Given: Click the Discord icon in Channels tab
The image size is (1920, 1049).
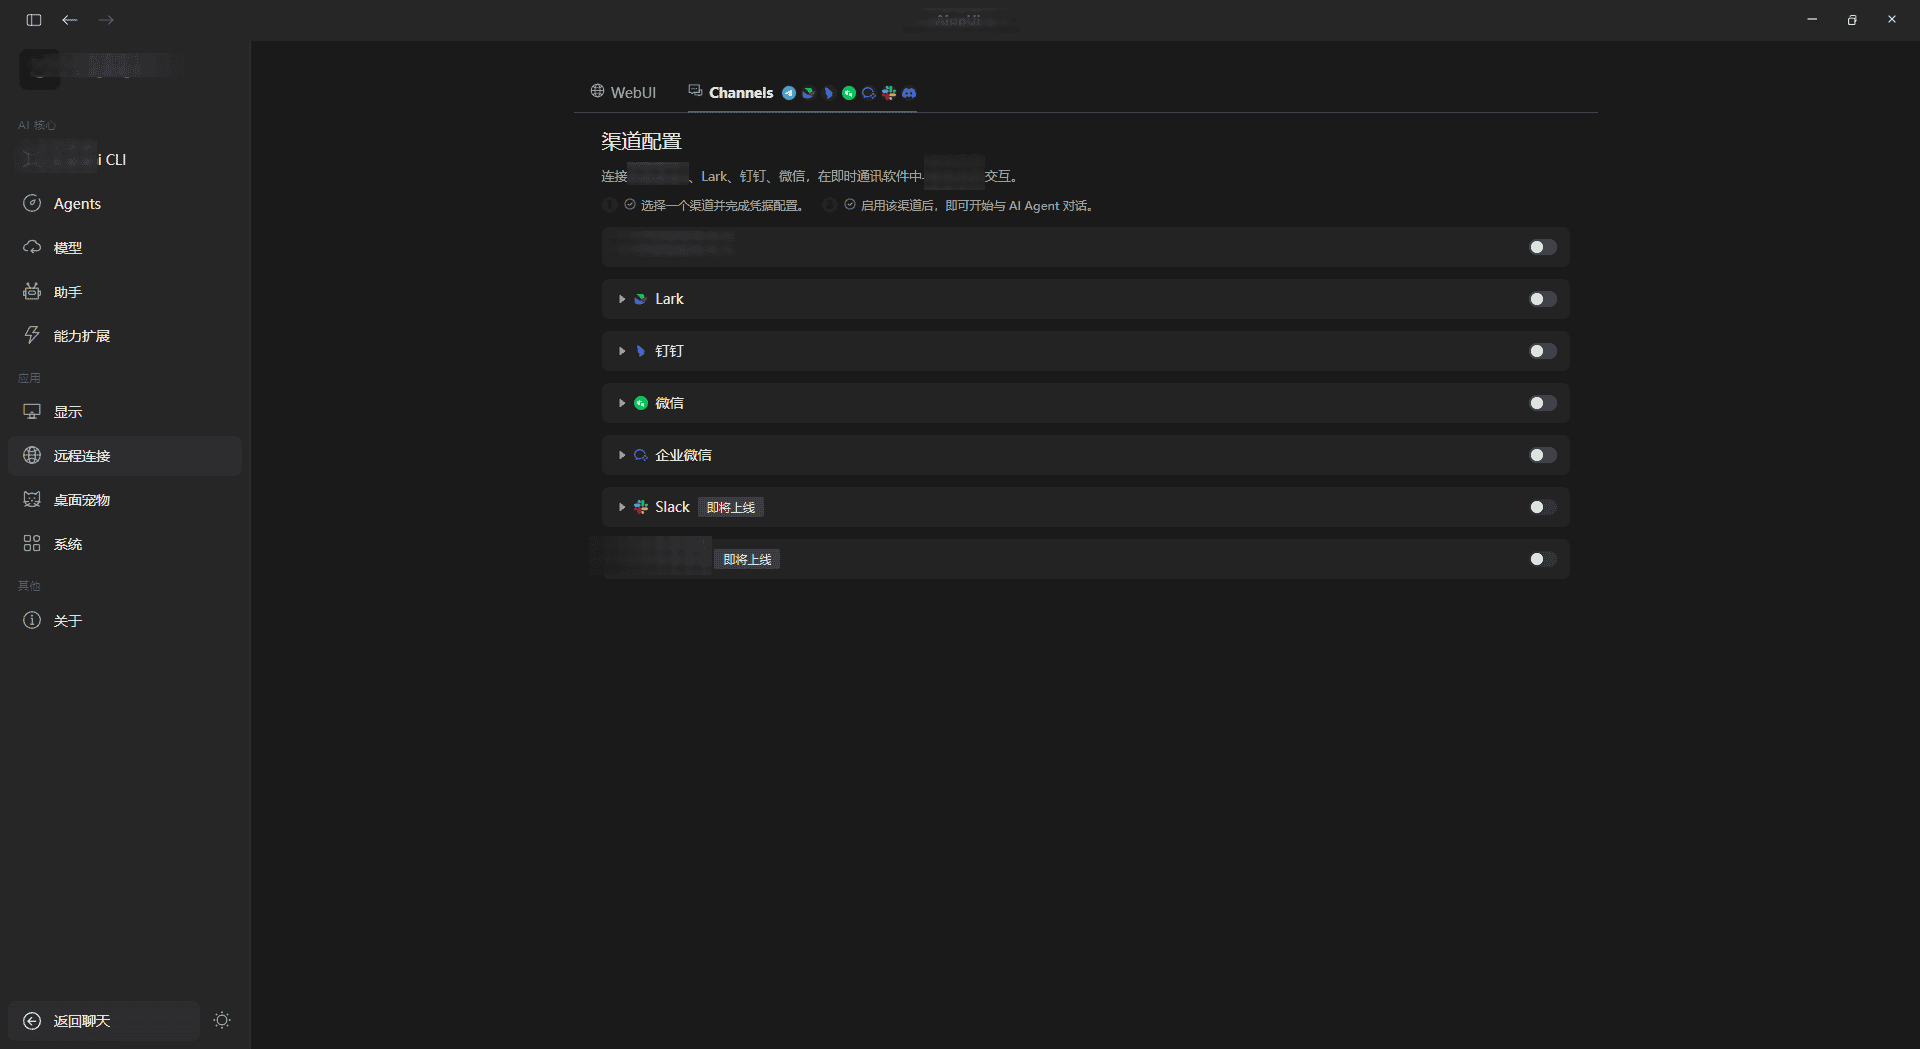Looking at the screenshot, I should (909, 93).
